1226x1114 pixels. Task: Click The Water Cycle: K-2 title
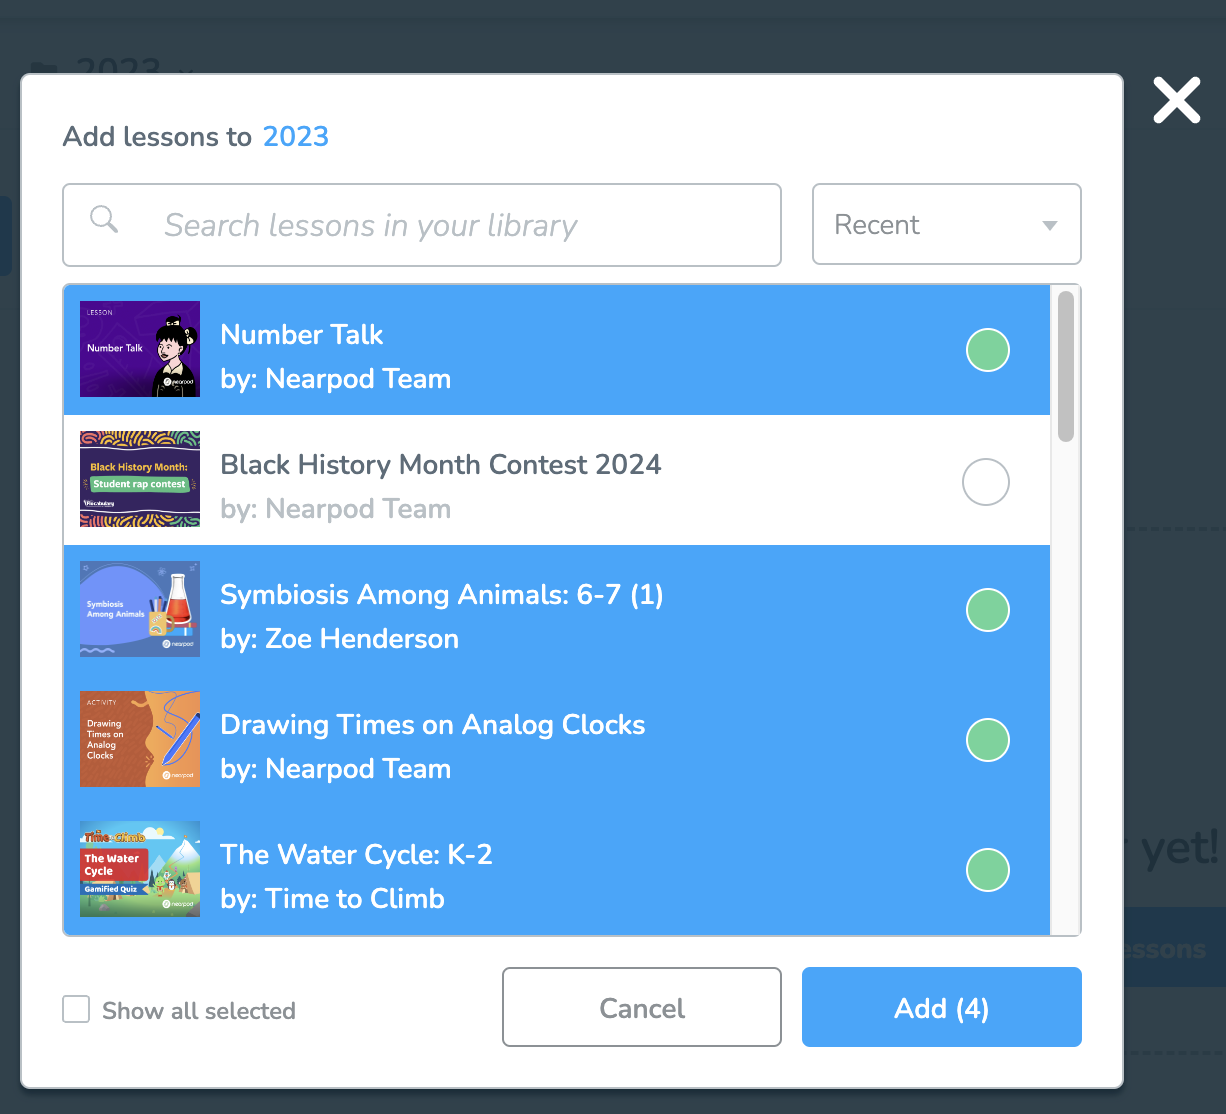357,855
